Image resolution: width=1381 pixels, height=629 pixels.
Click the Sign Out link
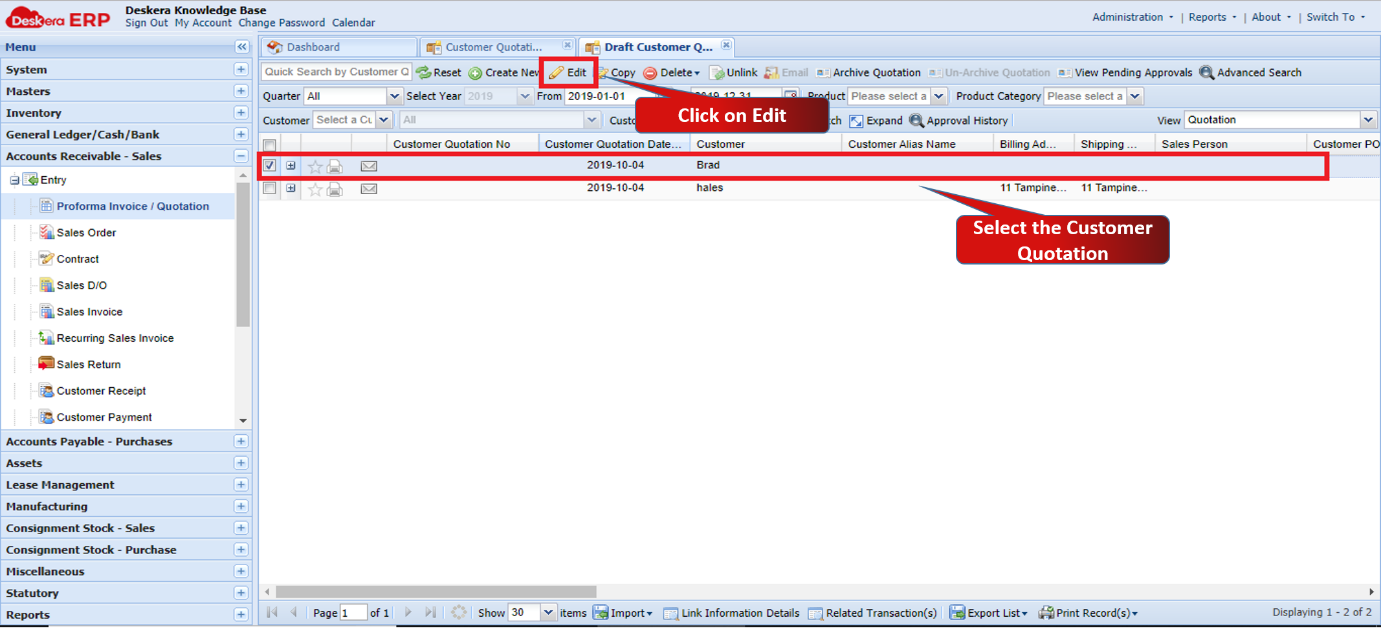point(147,23)
